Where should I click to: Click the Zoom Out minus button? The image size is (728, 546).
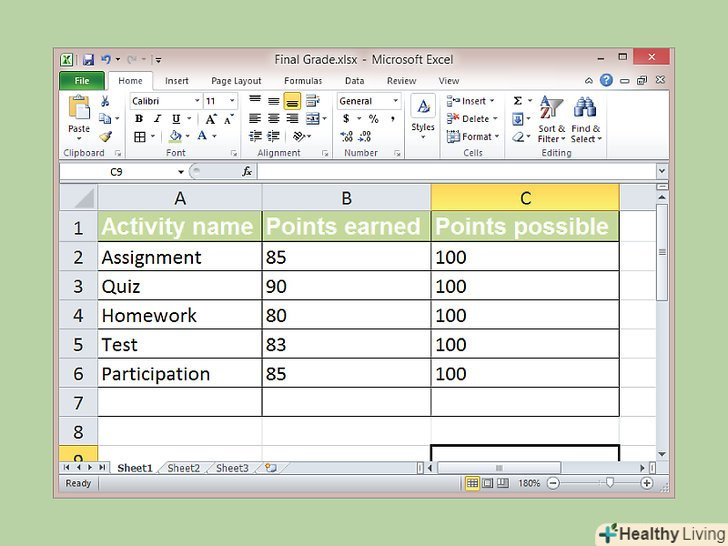pos(552,483)
